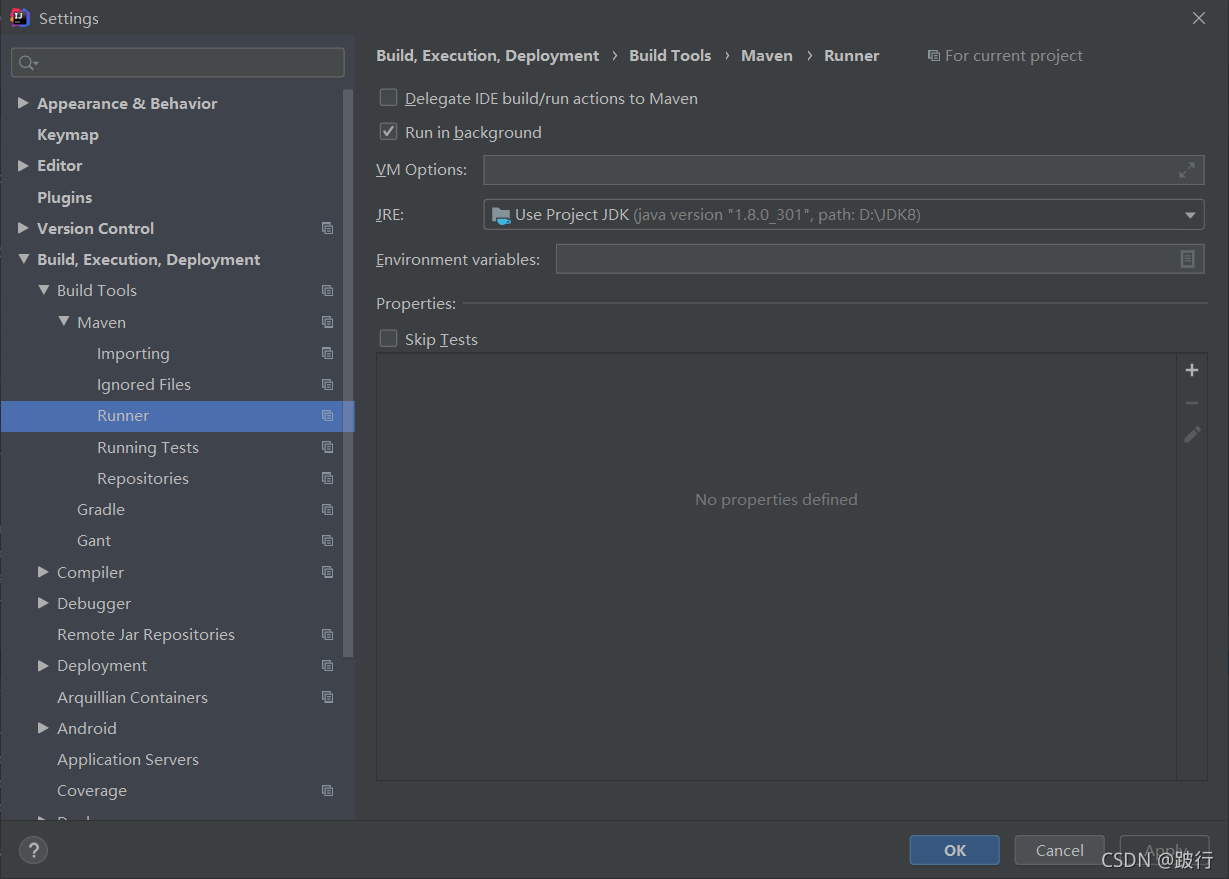Click the IntelliJ IDEA logo in title bar

coord(20,17)
